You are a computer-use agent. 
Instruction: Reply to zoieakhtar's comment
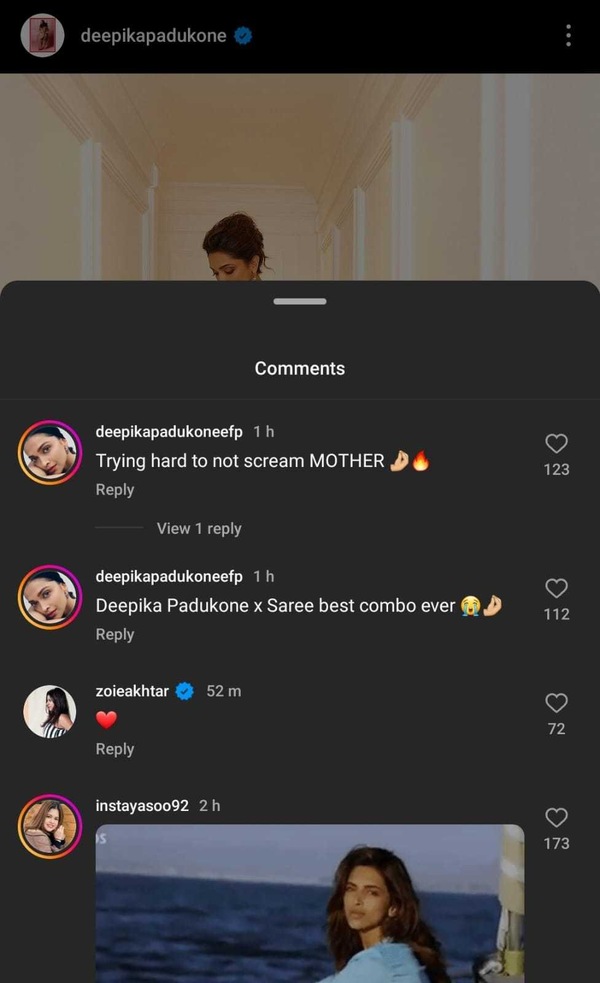(x=115, y=750)
